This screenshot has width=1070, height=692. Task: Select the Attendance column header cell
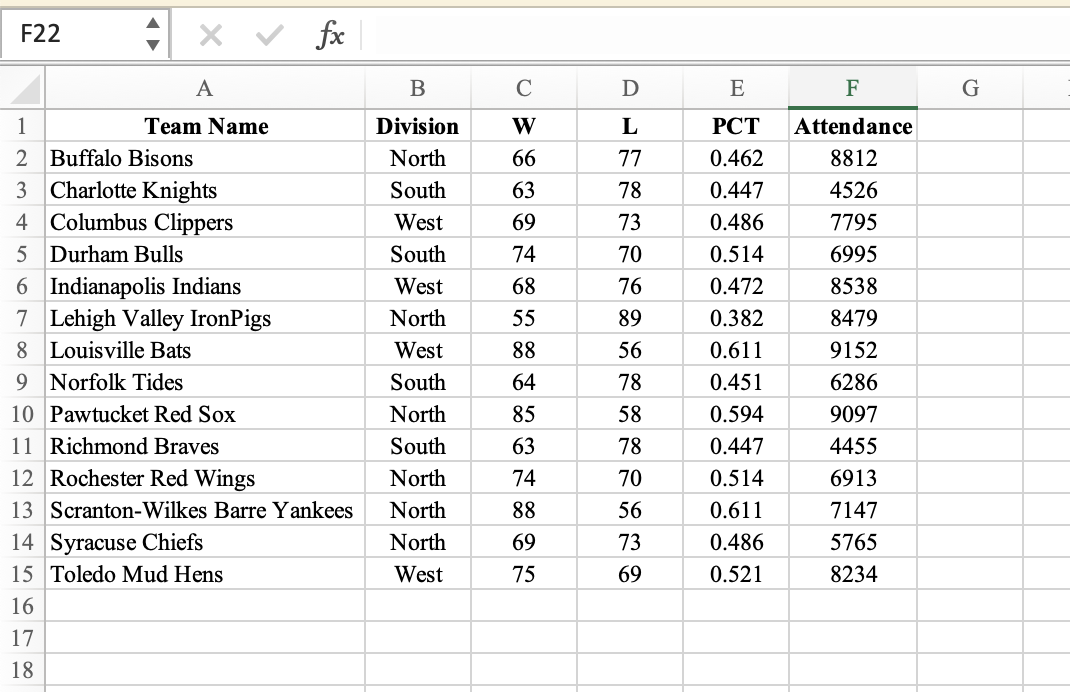[x=853, y=126]
